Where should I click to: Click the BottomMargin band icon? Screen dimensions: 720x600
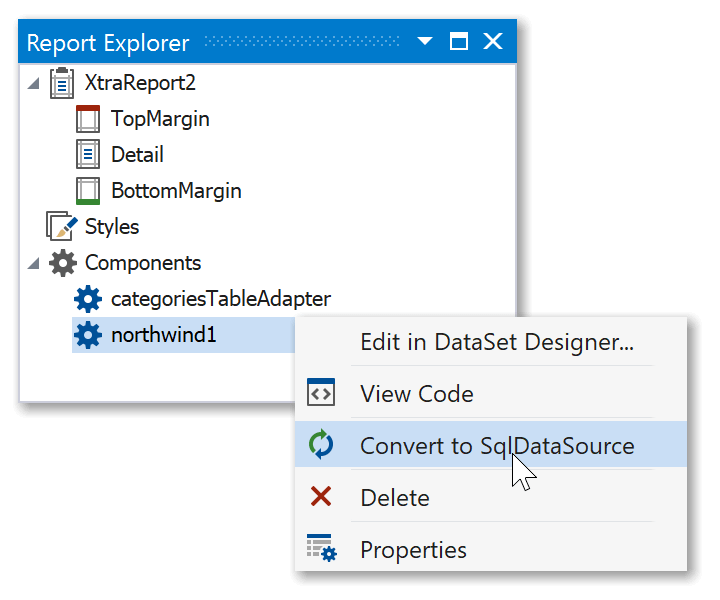[88, 191]
